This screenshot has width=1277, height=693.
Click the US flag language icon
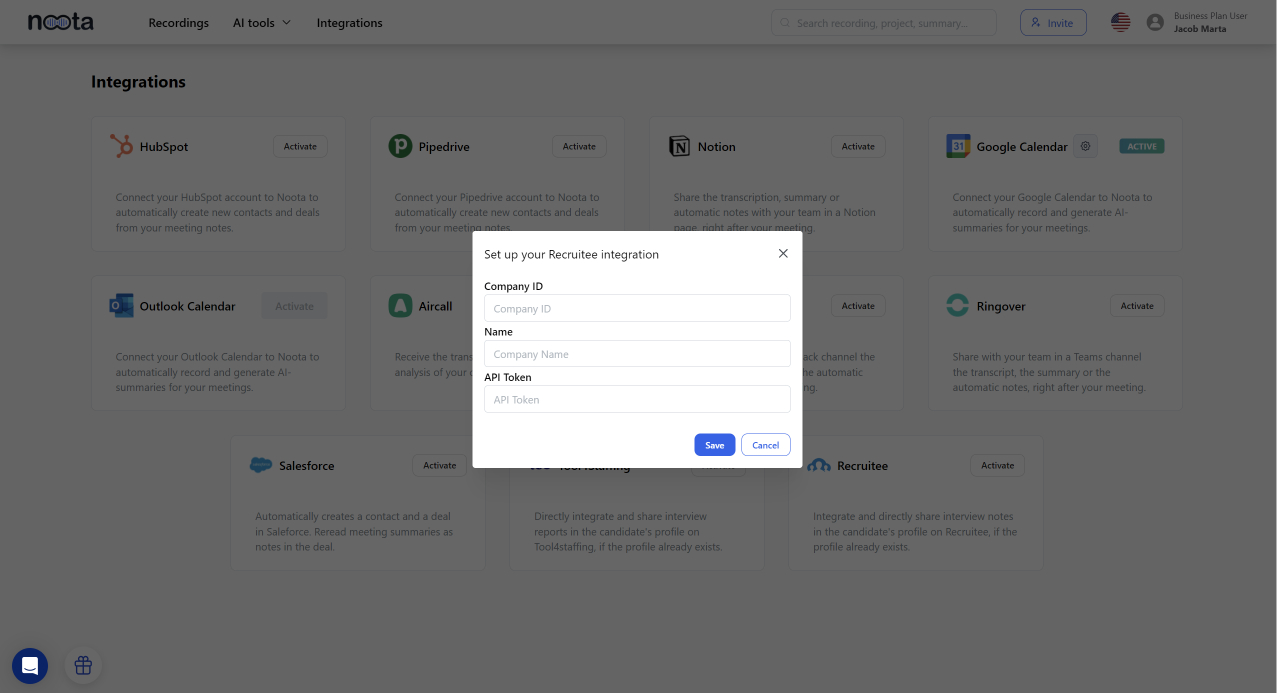(1120, 22)
